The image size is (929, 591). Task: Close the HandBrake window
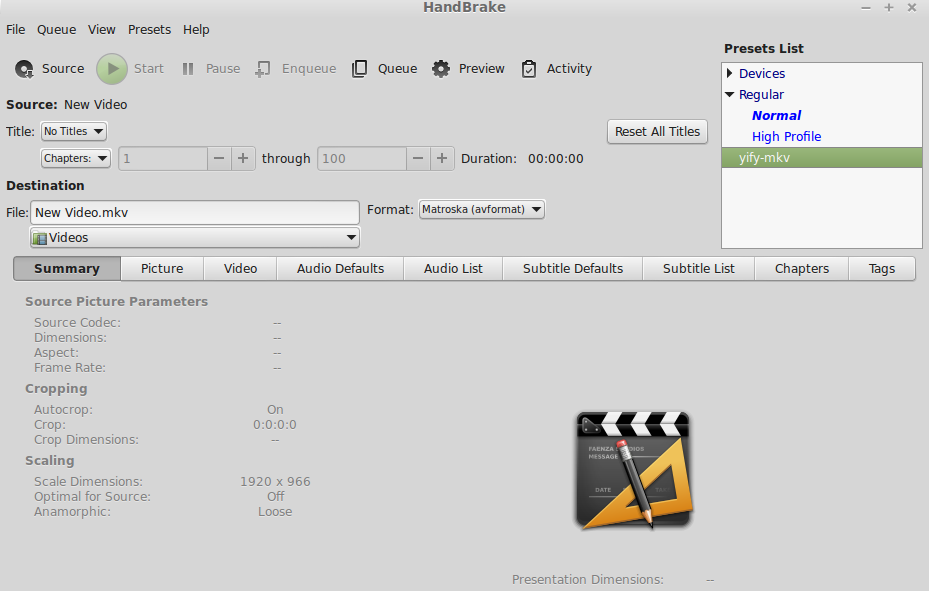click(912, 8)
